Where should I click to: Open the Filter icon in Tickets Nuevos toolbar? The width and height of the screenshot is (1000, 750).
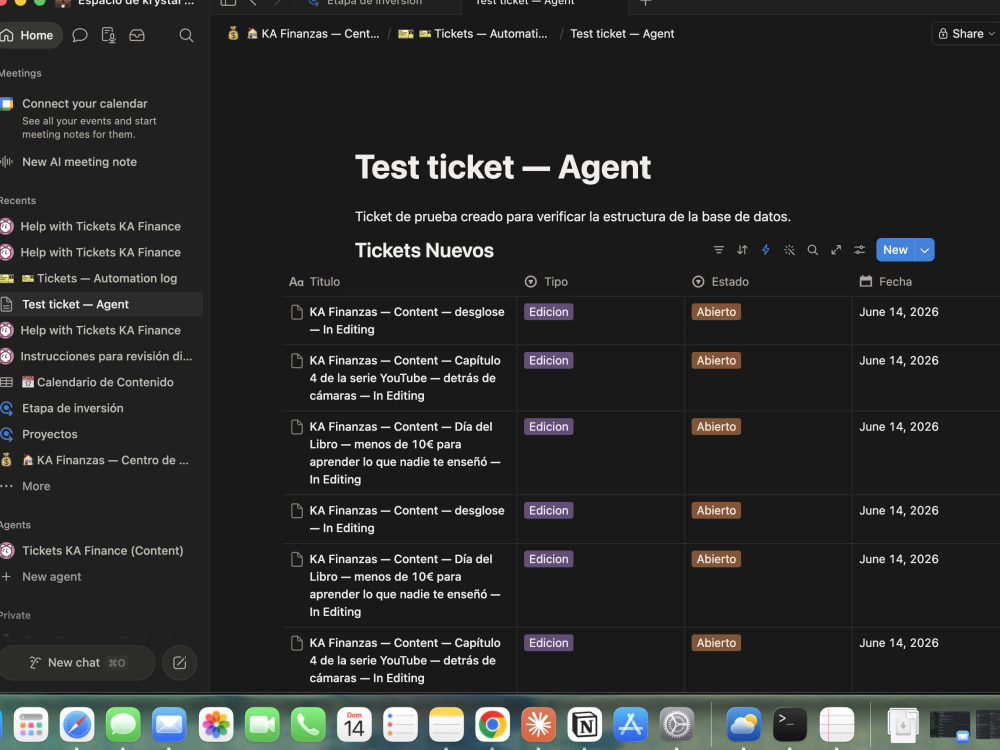[719, 250]
